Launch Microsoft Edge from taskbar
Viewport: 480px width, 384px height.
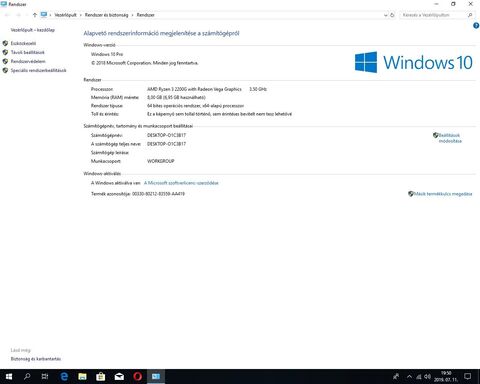pos(64,377)
